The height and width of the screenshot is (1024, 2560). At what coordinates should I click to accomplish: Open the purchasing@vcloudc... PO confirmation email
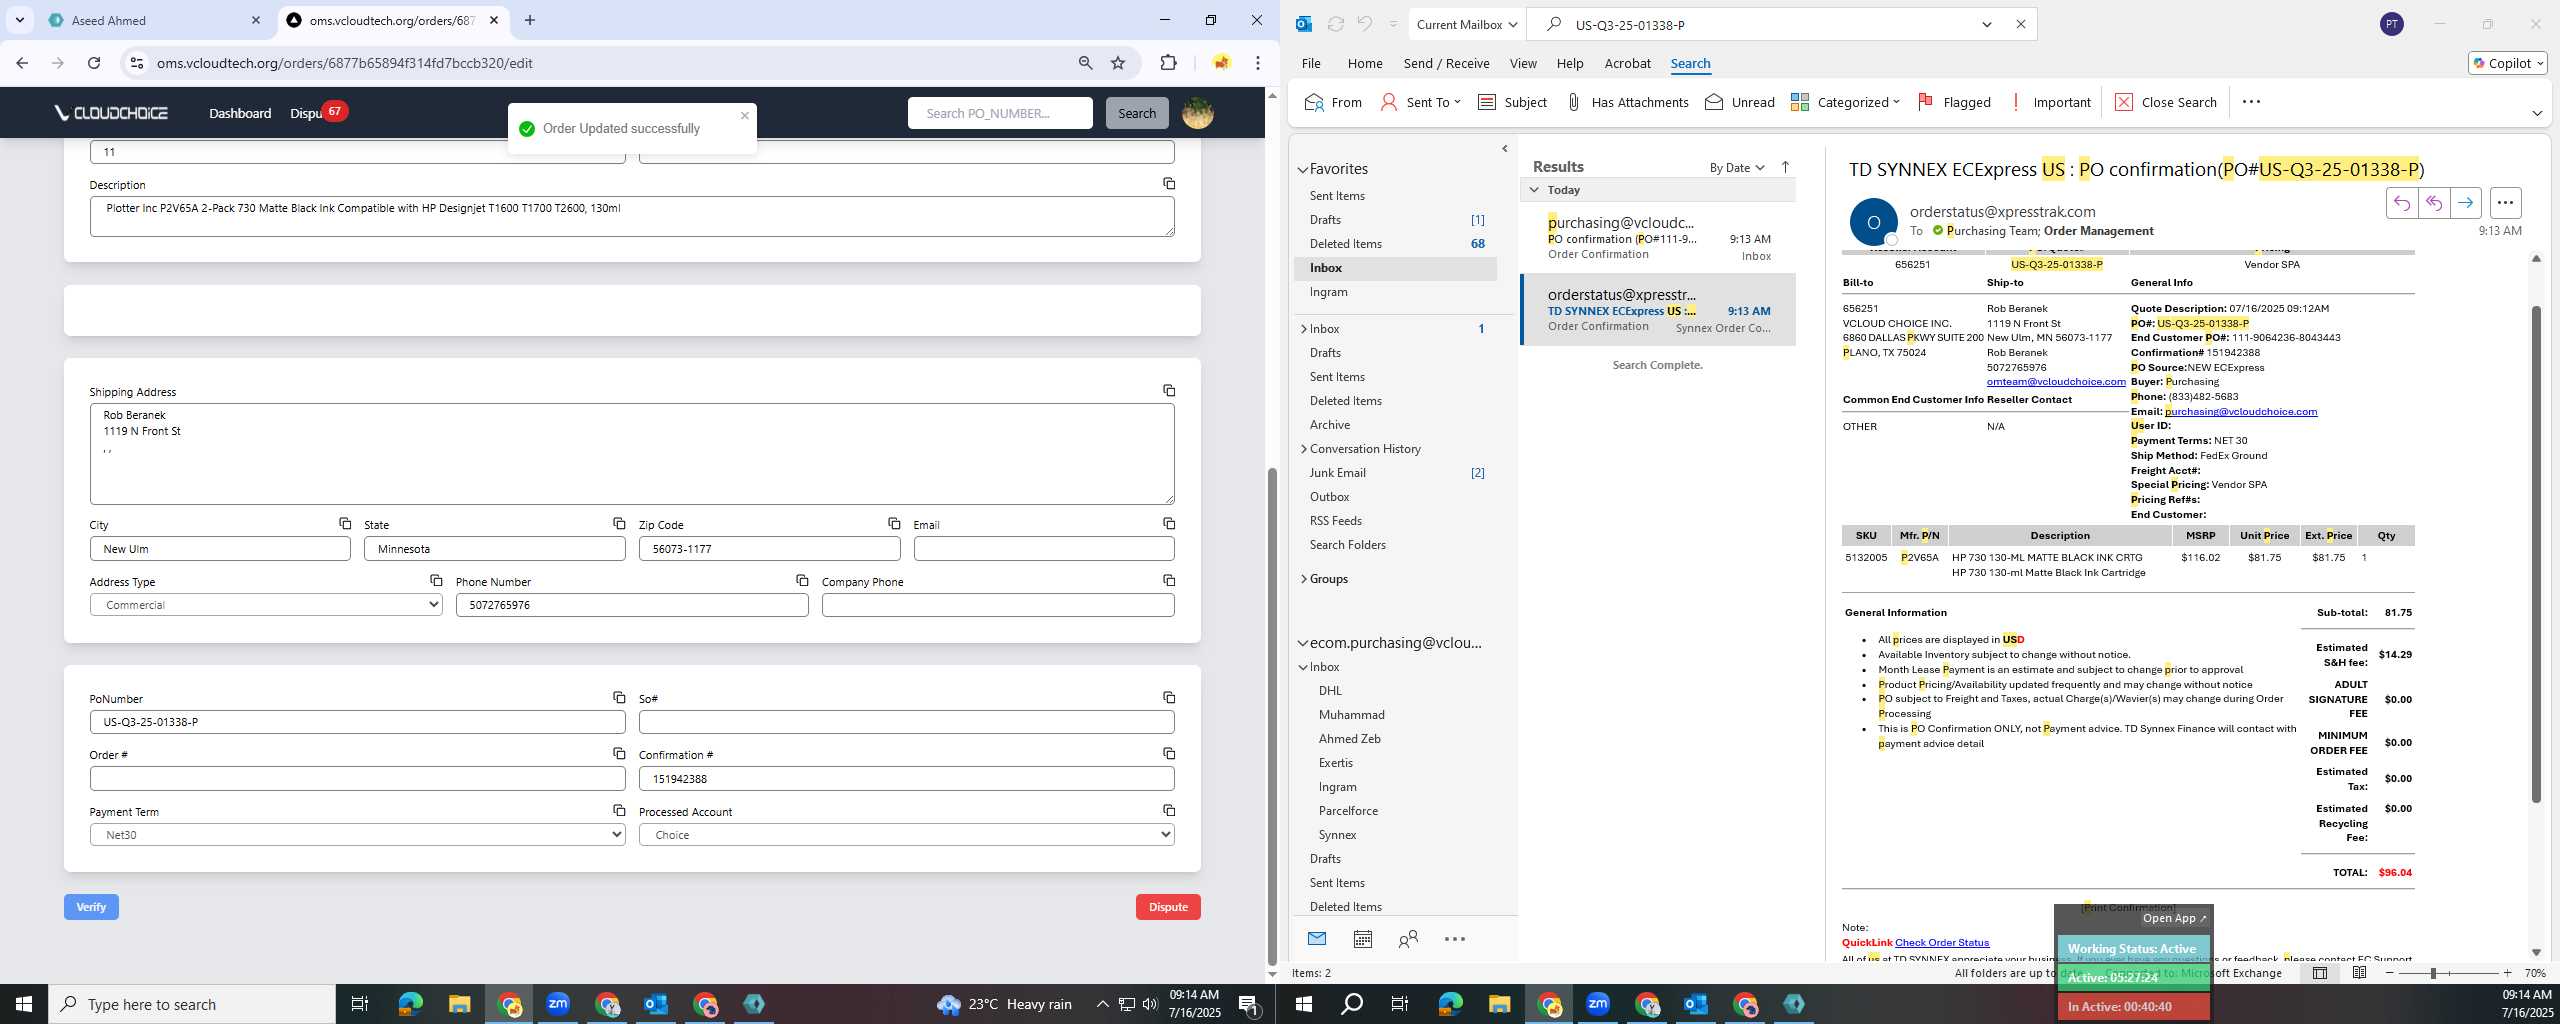coord(1658,238)
